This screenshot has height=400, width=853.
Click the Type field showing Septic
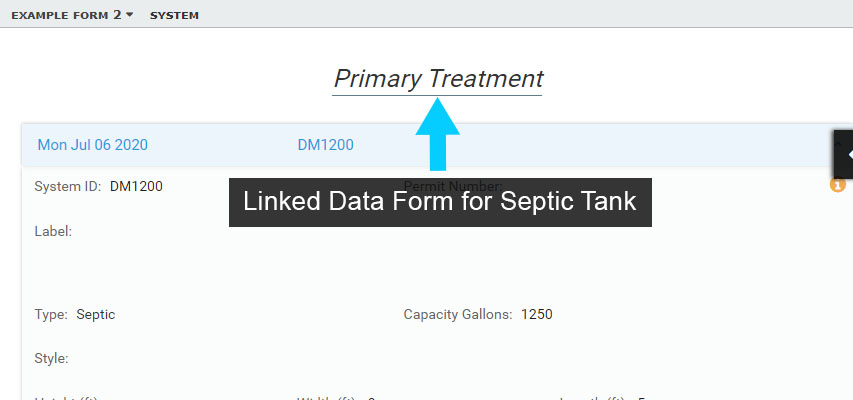[96, 314]
